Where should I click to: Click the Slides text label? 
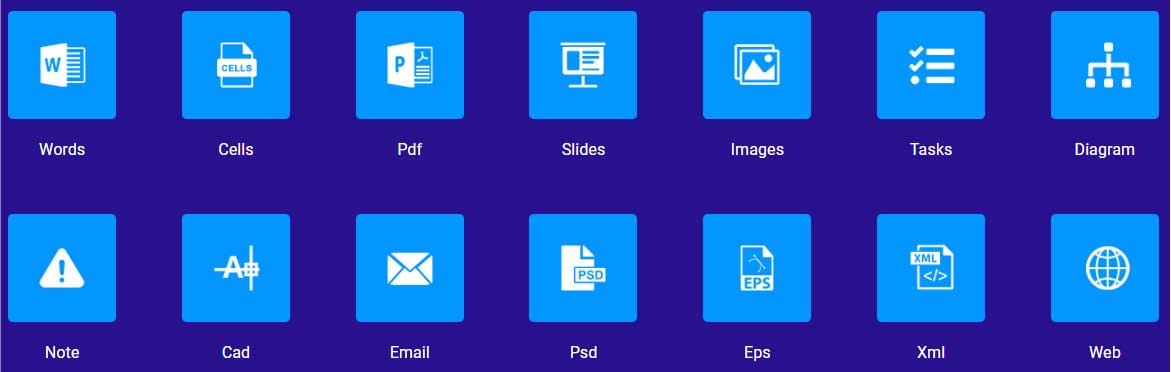[x=583, y=149]
